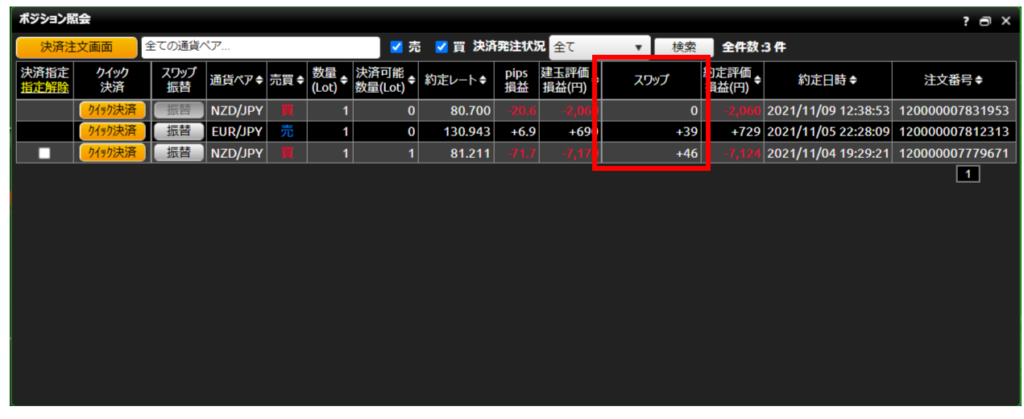The width and height of the screenshot is (1024, 419).
Task: Click 振替 for the EUR/JPY row
Action: (x=178, y=131)
